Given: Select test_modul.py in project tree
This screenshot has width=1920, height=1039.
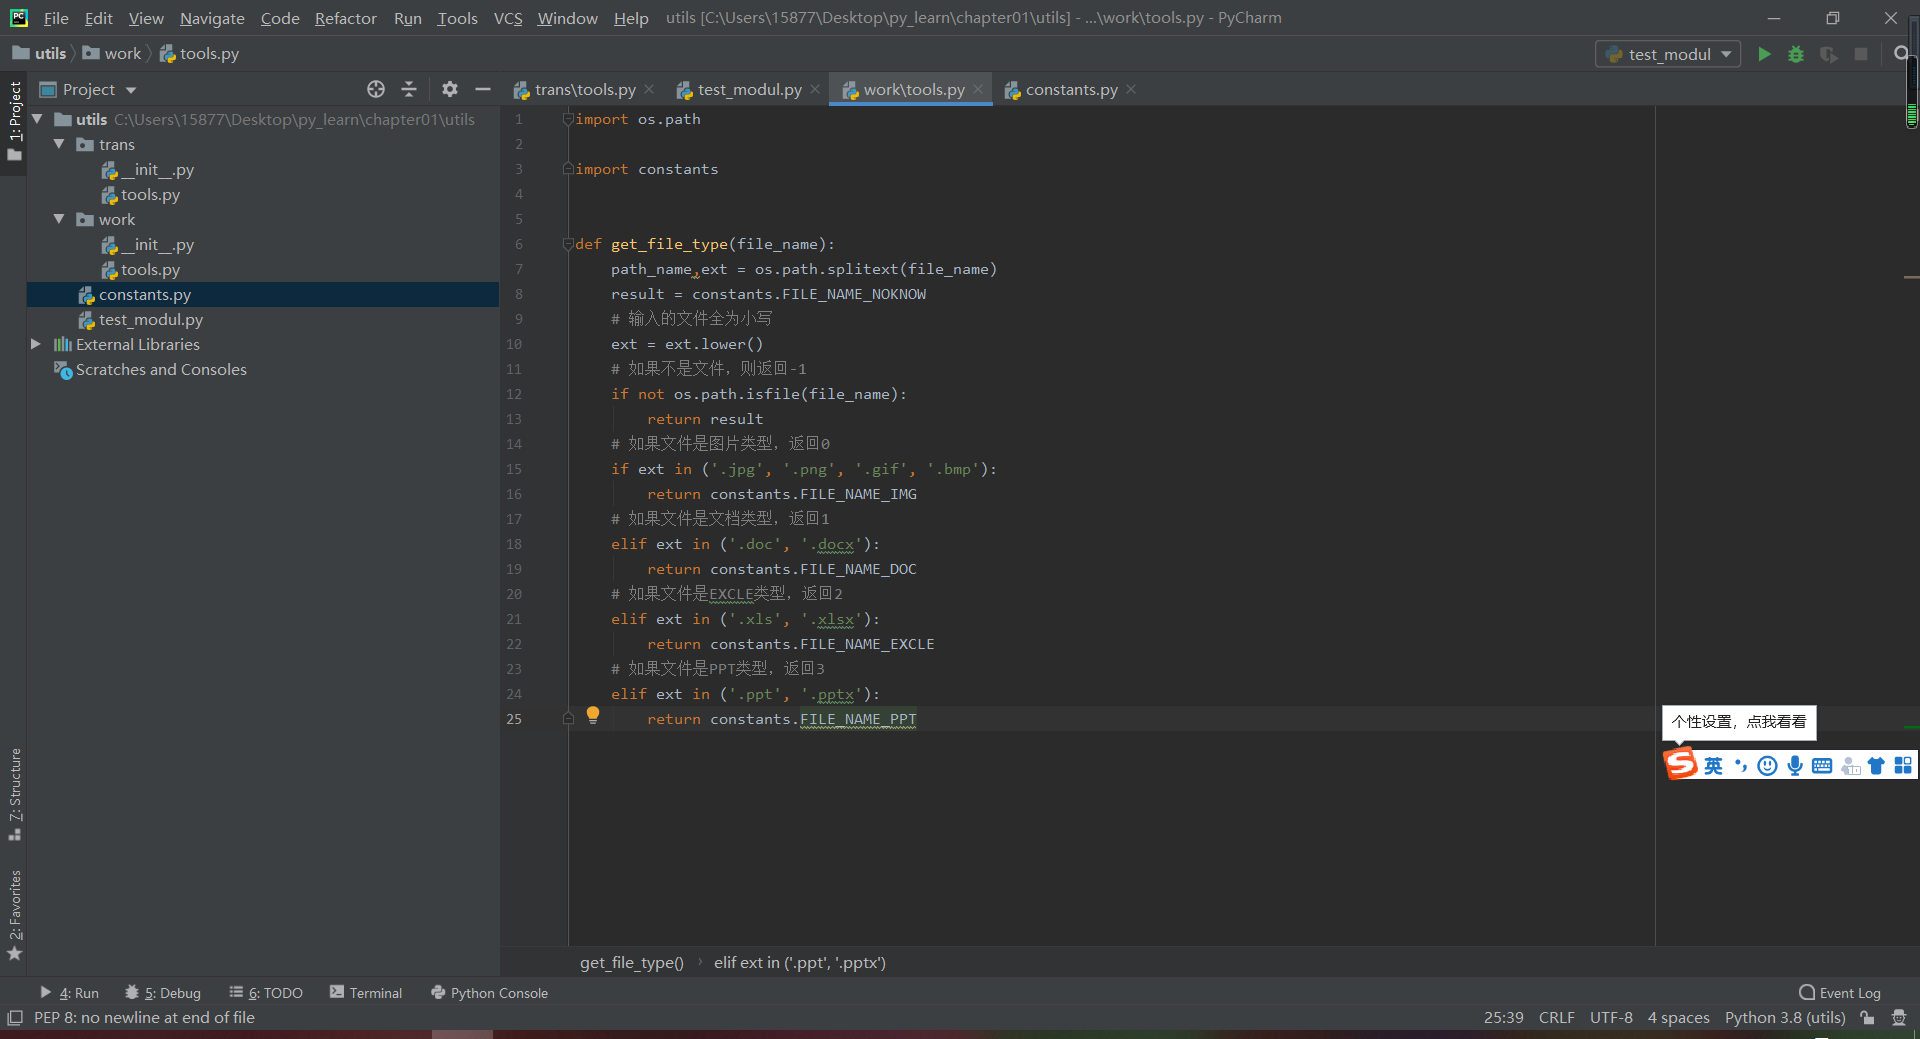Looking at the screenshot, I should pos(263,319).
